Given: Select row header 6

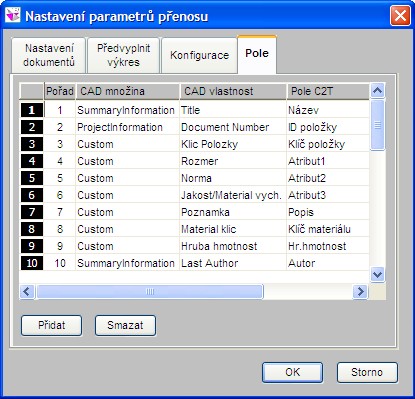Looking at the screenshot, I should [x=32, y=195].
